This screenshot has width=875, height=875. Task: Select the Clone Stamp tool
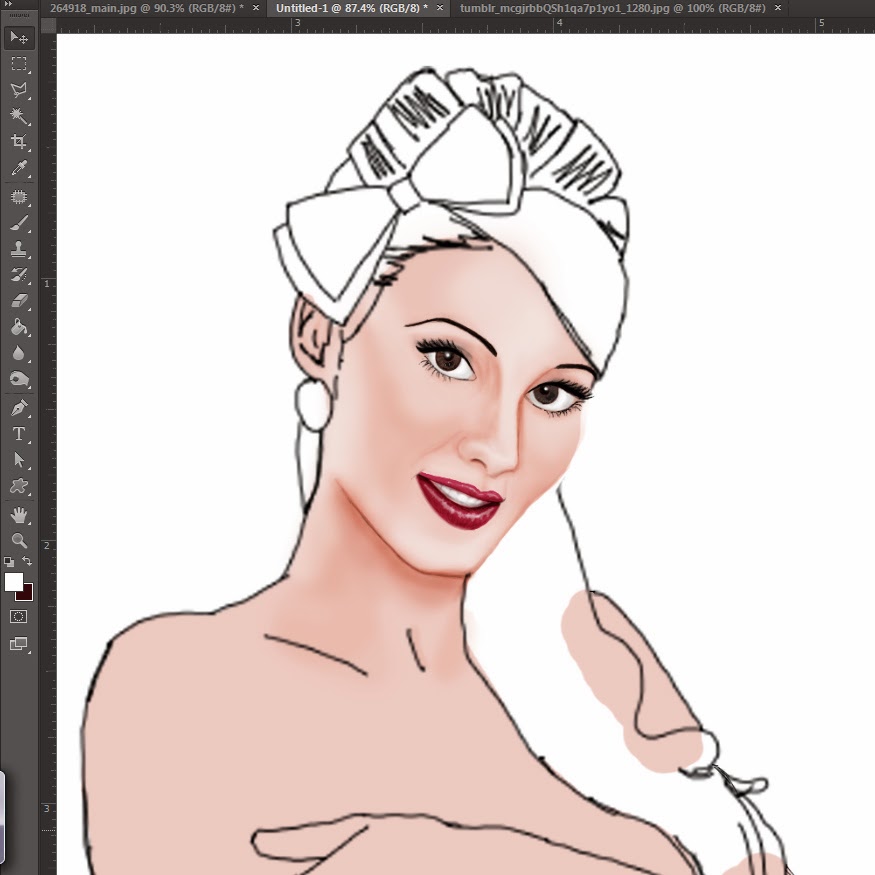point(19,249)
